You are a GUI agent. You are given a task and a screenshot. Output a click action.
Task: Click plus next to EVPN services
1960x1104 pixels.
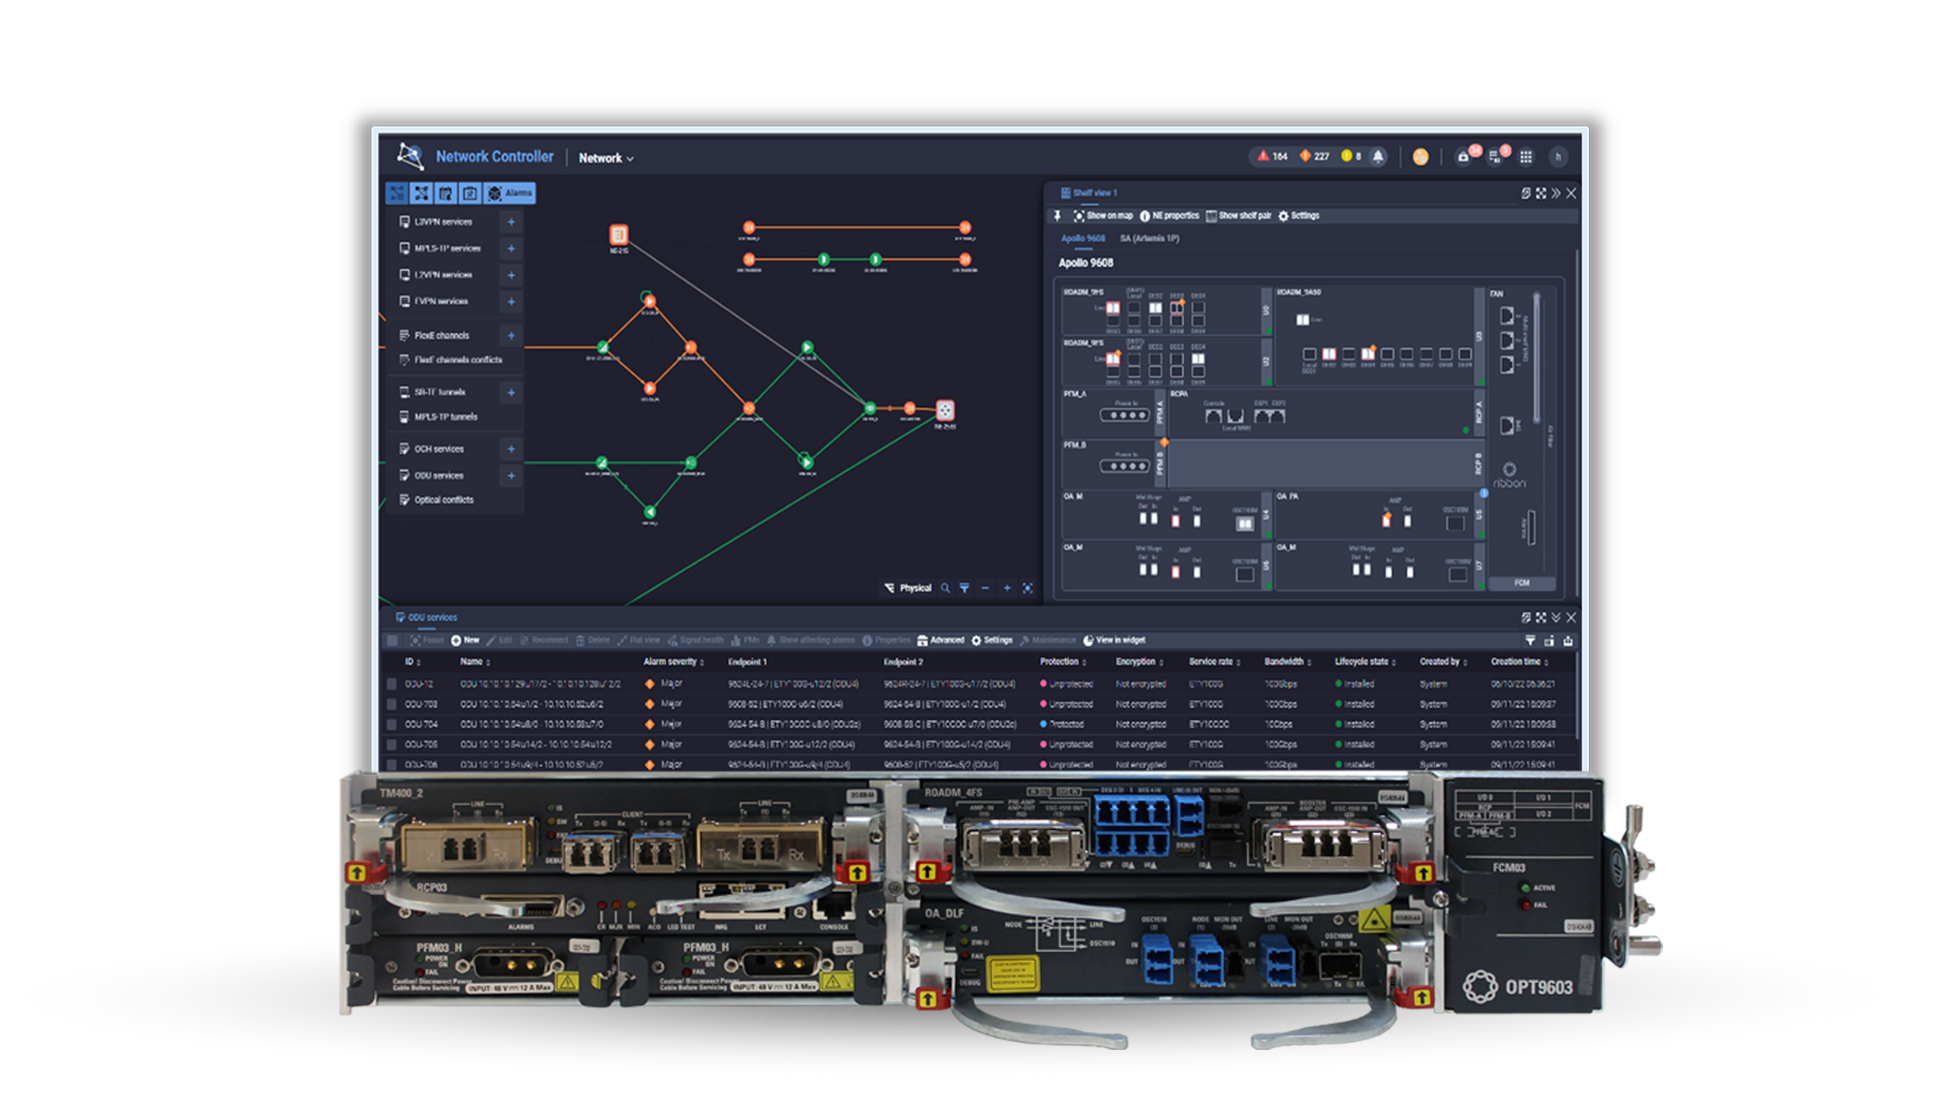tap(511, 301)
